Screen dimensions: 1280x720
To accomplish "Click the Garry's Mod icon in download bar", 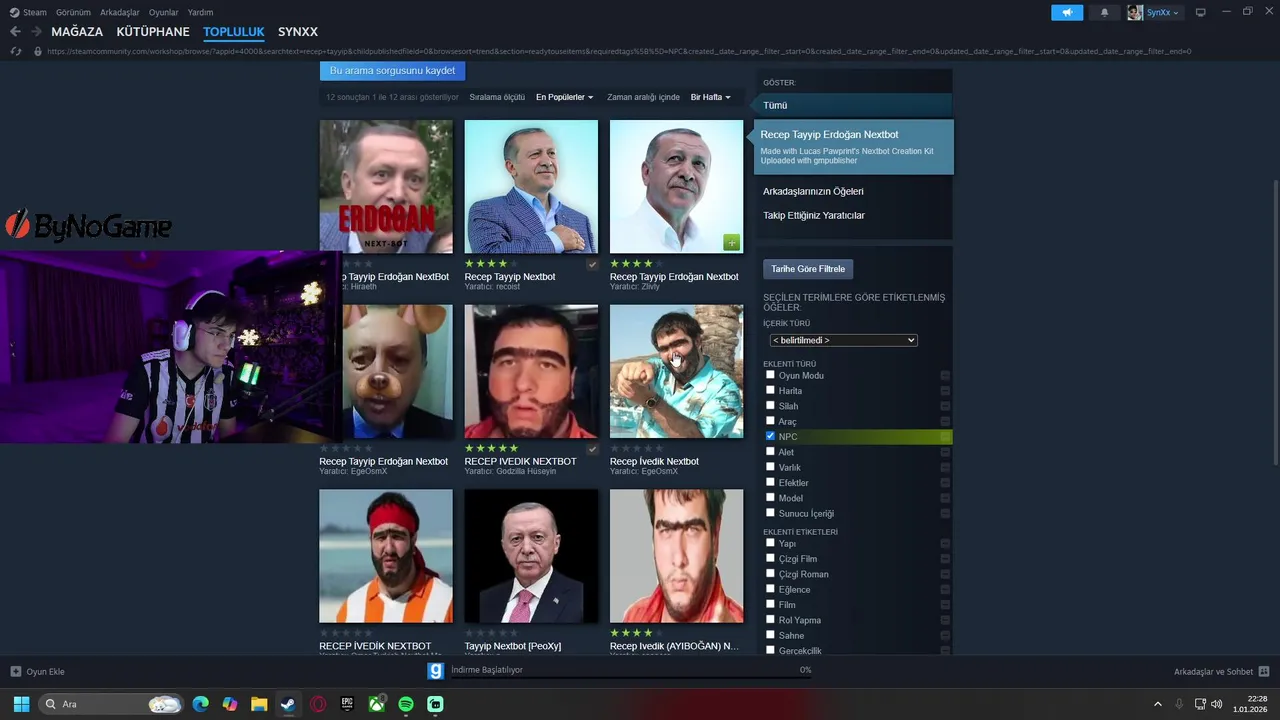I will point(435,671).
